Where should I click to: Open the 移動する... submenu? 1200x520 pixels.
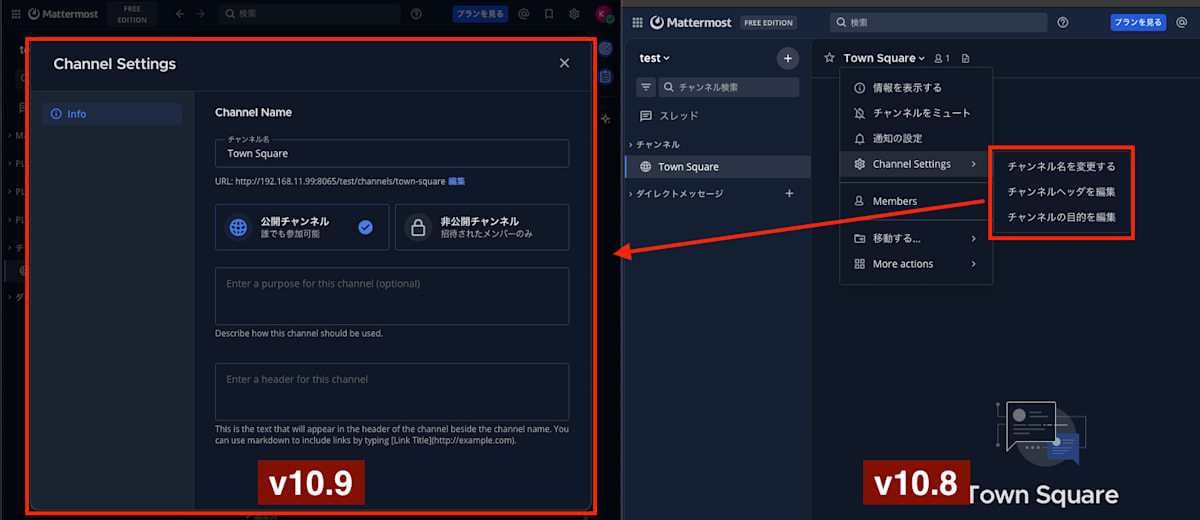pyautogui.click(x=916, y=239)
